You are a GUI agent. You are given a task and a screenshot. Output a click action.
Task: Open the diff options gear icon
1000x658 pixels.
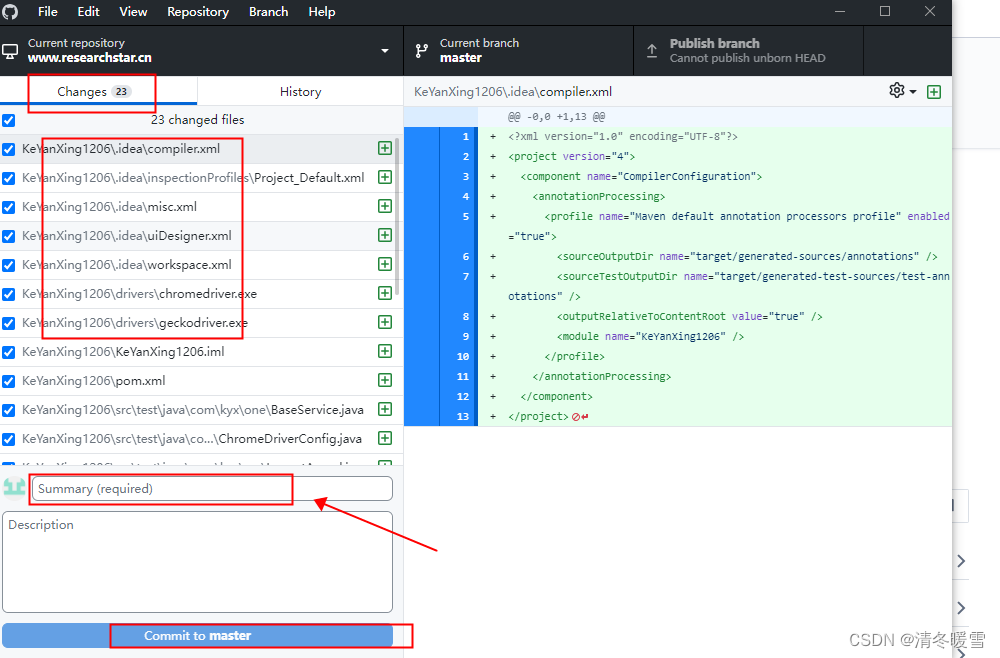click(895, 90)
